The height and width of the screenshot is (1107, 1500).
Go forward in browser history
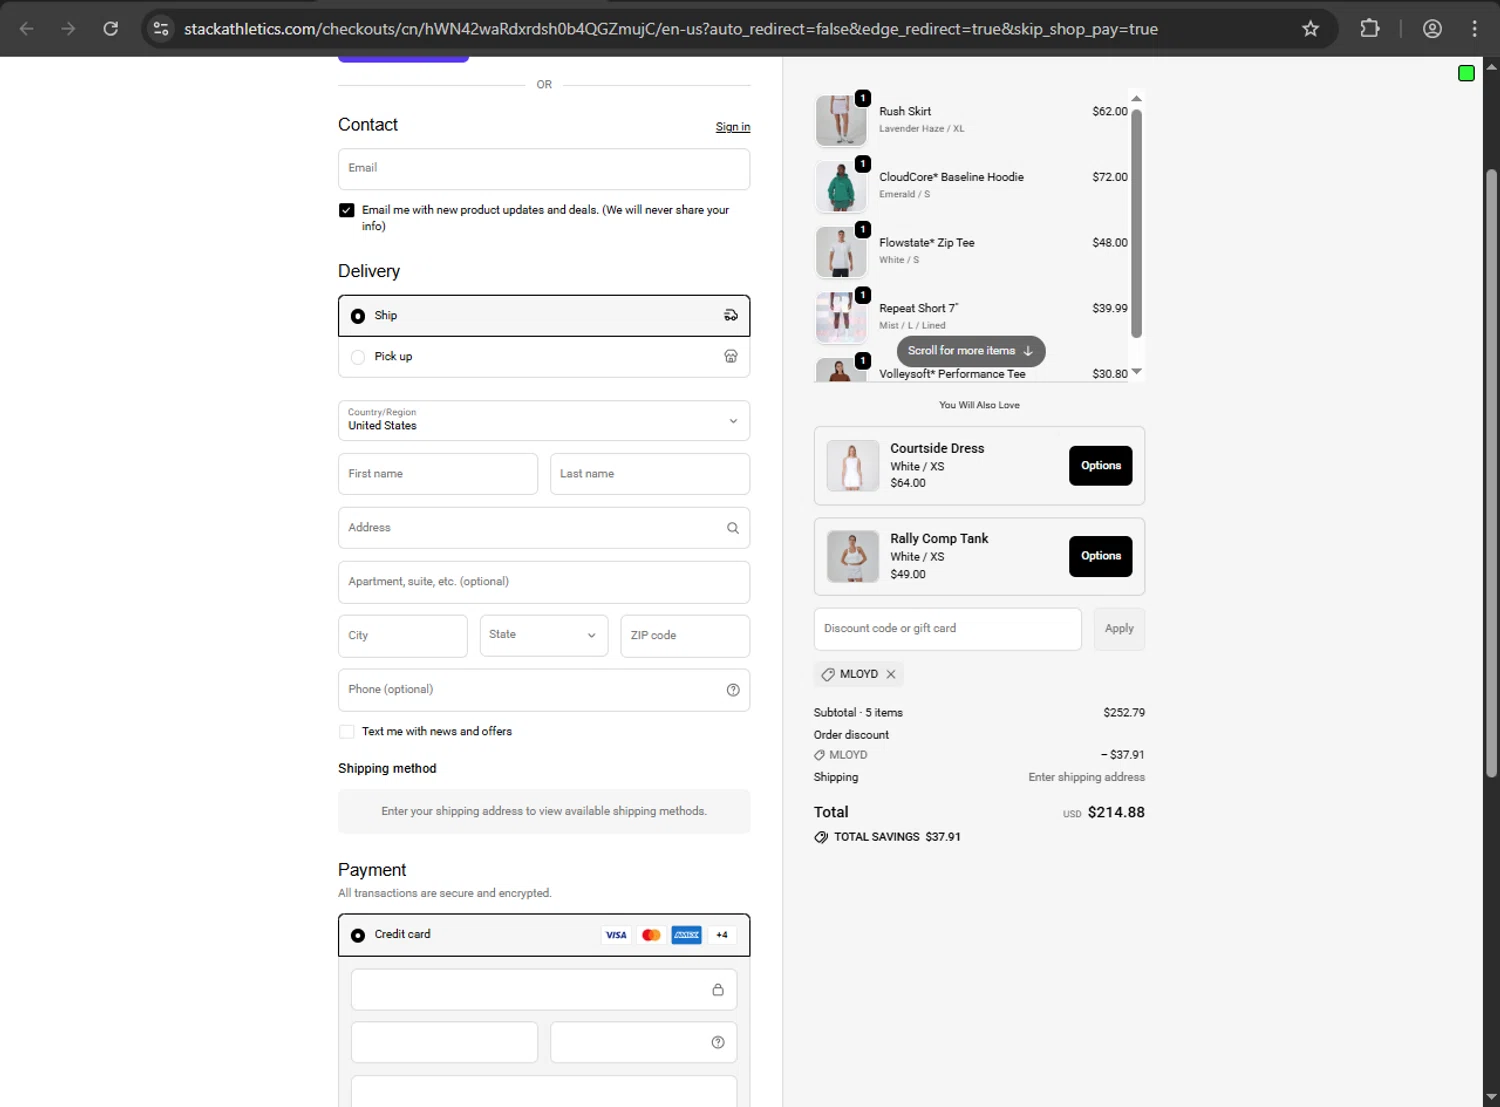pyautogui.click(x=68, y=29)
